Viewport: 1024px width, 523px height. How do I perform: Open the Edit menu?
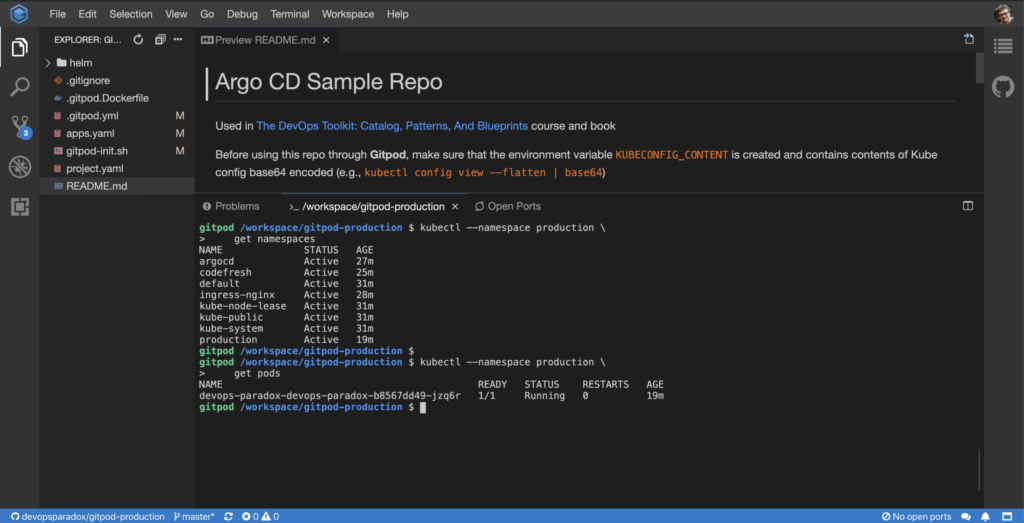pos(88,14)
